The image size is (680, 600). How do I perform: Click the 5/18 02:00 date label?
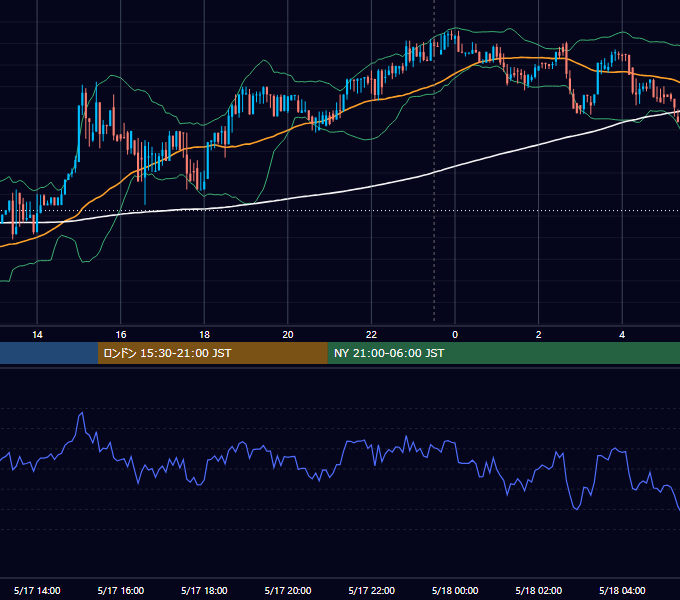[538, 590]
